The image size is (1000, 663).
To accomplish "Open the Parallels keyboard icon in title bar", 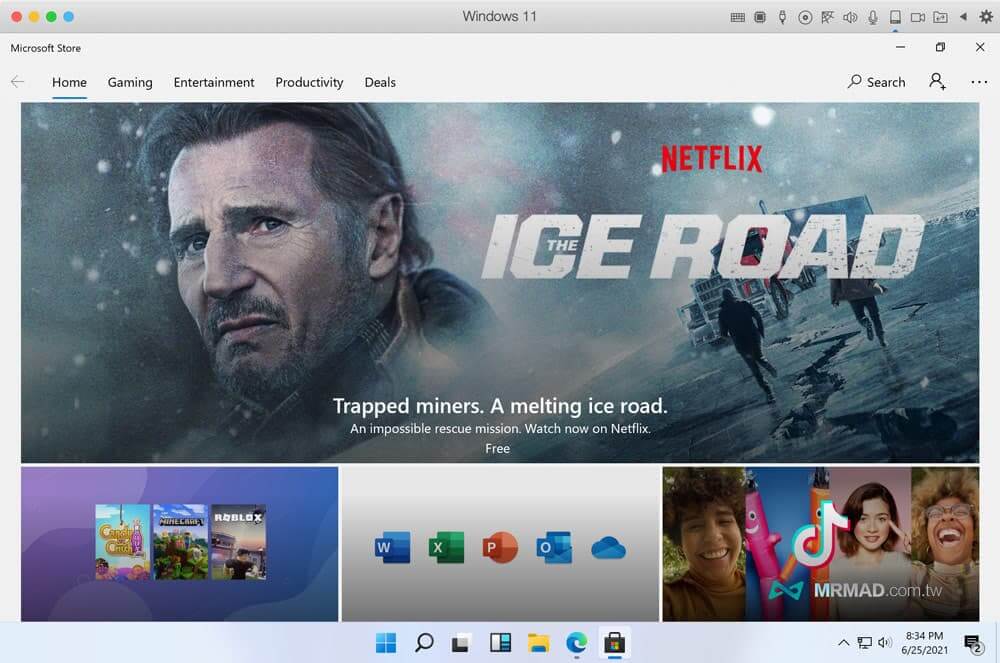I will [x=737, y=17].
